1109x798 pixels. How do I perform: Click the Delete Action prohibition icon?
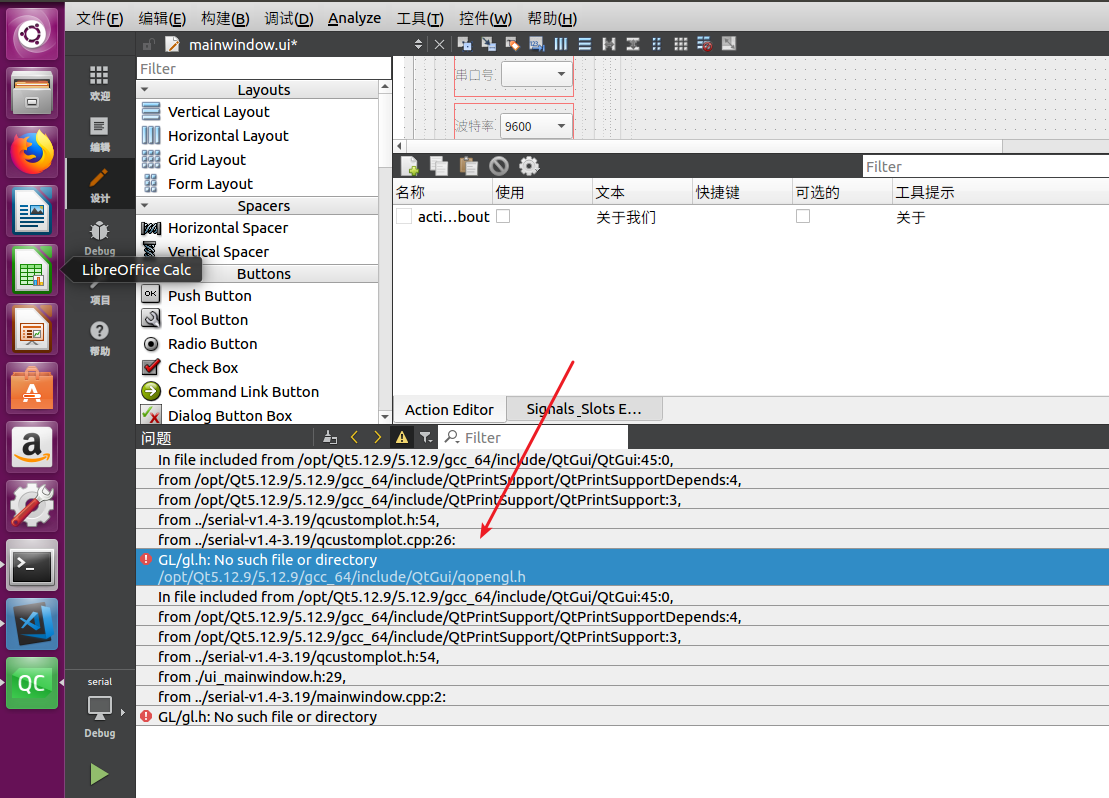pos(499,165)
